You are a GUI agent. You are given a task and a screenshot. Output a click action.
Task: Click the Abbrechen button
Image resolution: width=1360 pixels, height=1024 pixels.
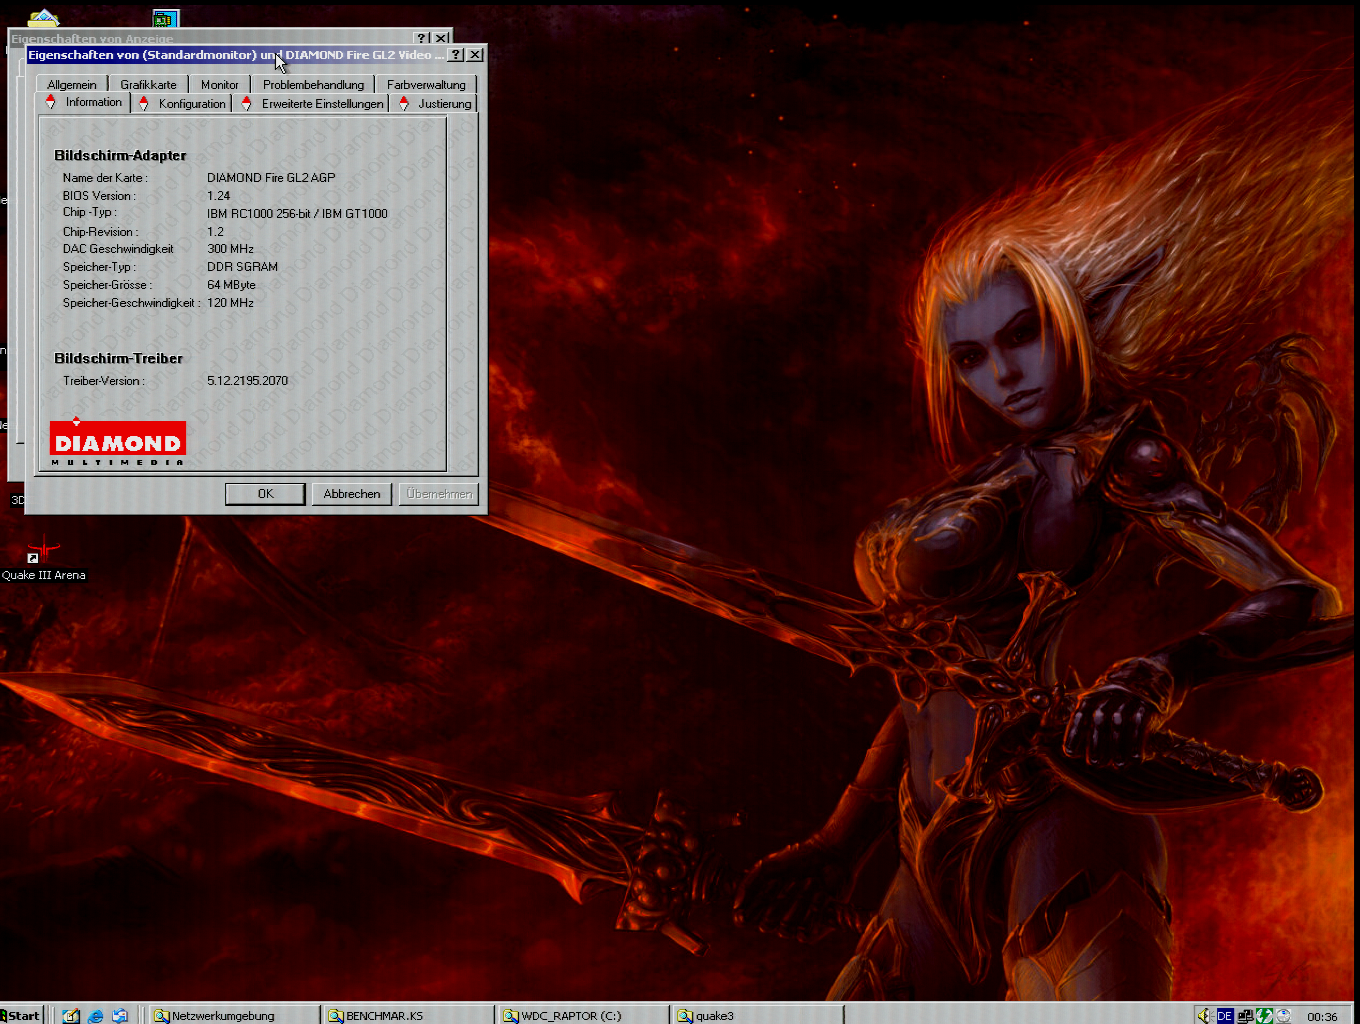tap(352, 494)
